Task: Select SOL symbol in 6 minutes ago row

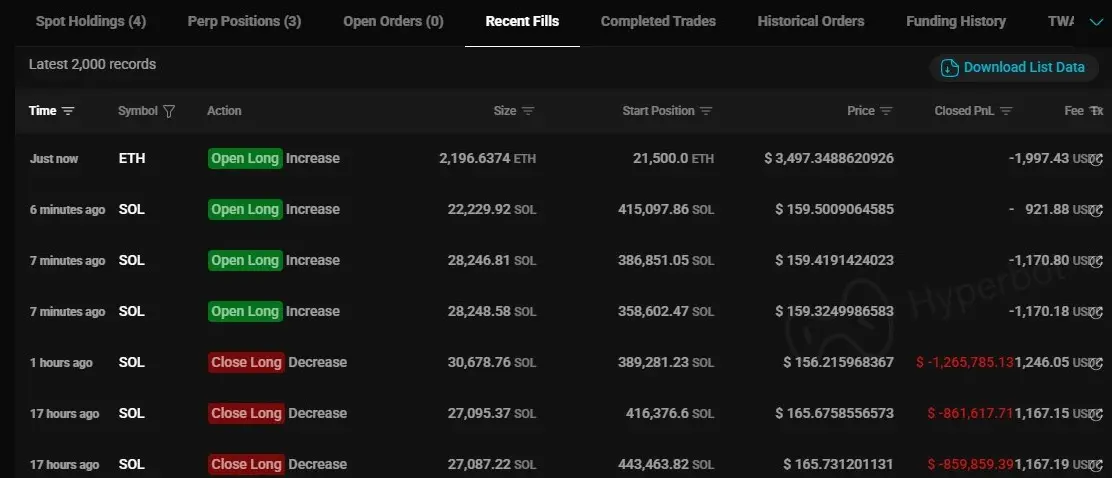Action: [131, 209]
